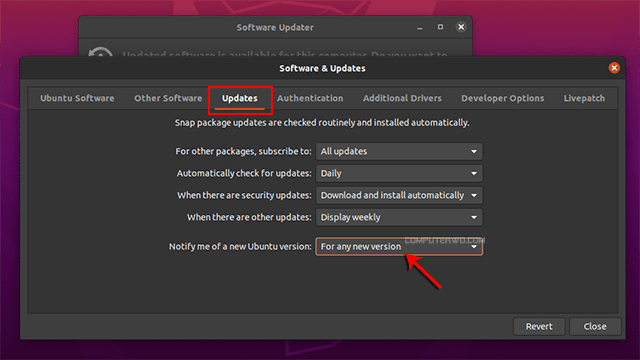Select the Updates tab

coord(240,98)
